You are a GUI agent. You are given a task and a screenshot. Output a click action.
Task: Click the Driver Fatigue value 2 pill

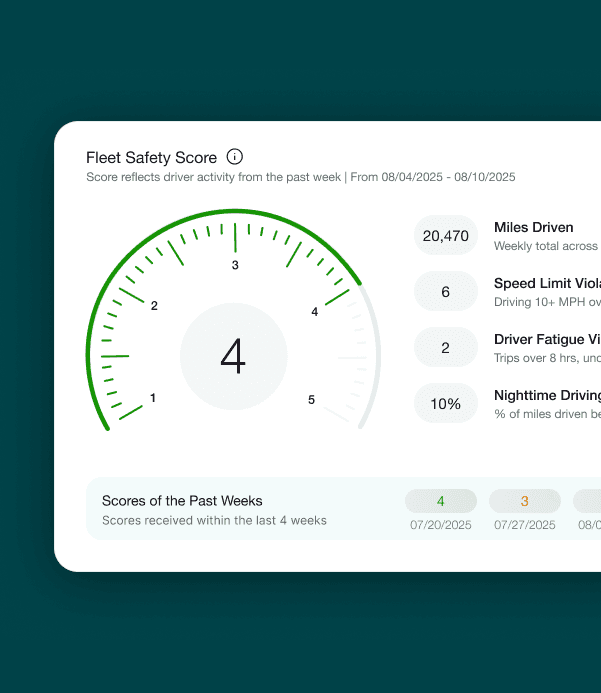445,347
